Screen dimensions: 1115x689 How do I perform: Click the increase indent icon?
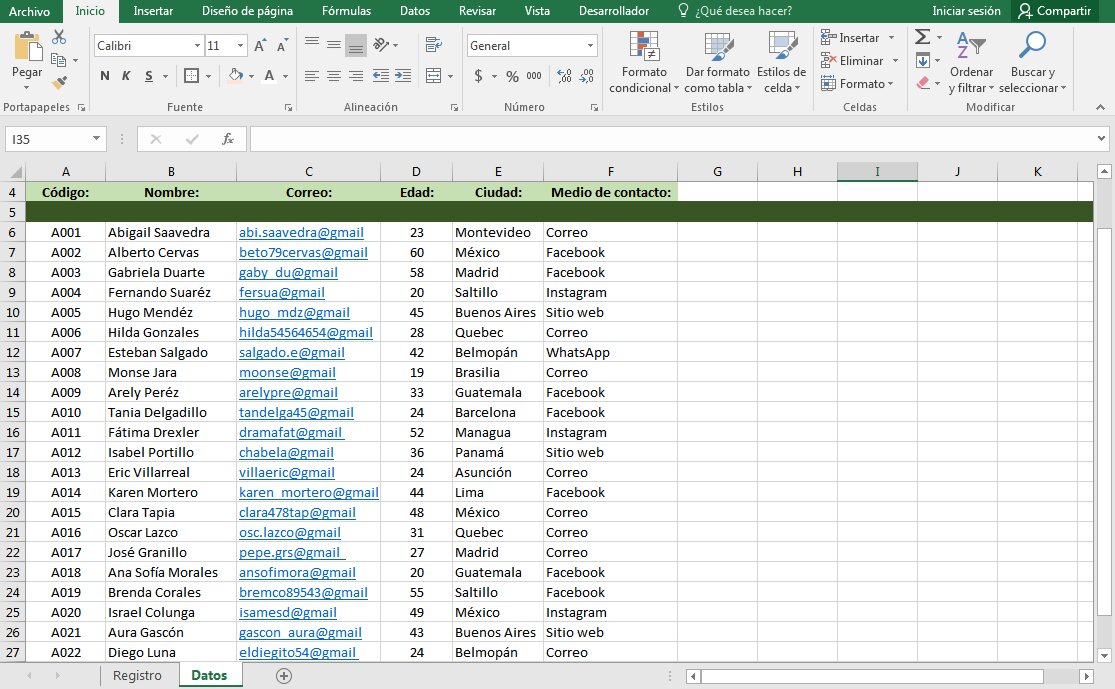[403, 75]
